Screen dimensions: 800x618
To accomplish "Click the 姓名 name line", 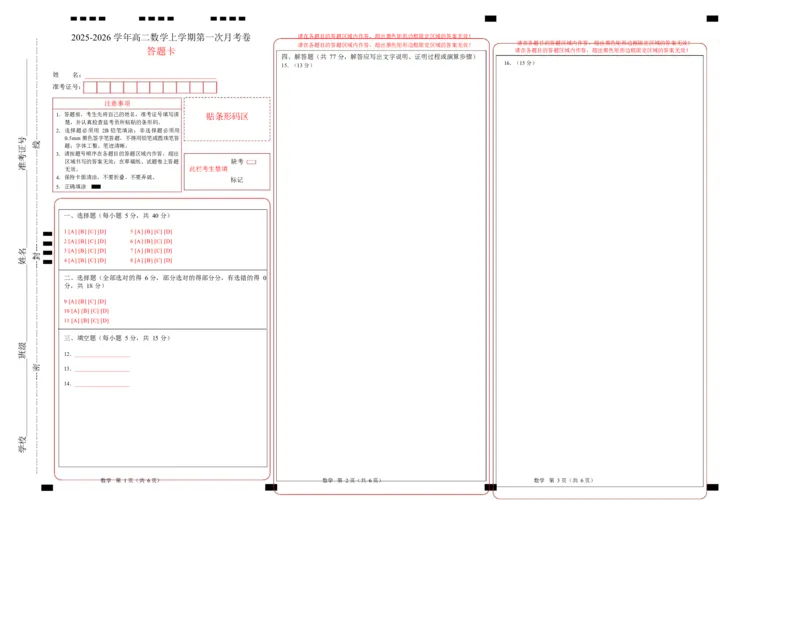I will [x=150, y=75].
